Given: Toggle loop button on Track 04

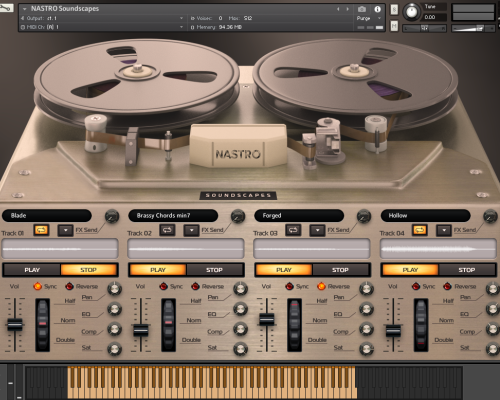Looking at the screenshot, I should pyautogui.click(x=420, y=230).
